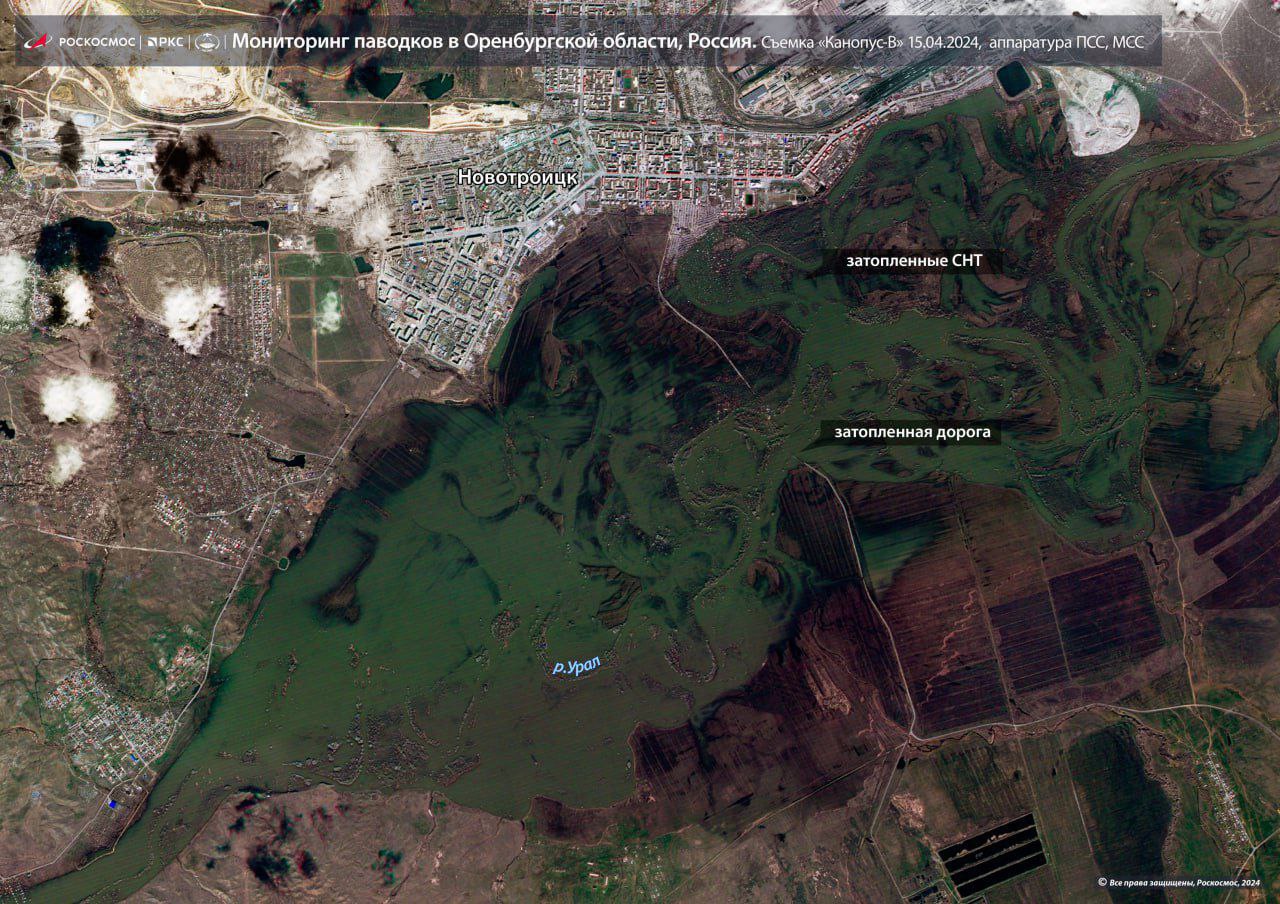Select the Новотроицк city label
The image size is (1280, 904).
(517, 177)
